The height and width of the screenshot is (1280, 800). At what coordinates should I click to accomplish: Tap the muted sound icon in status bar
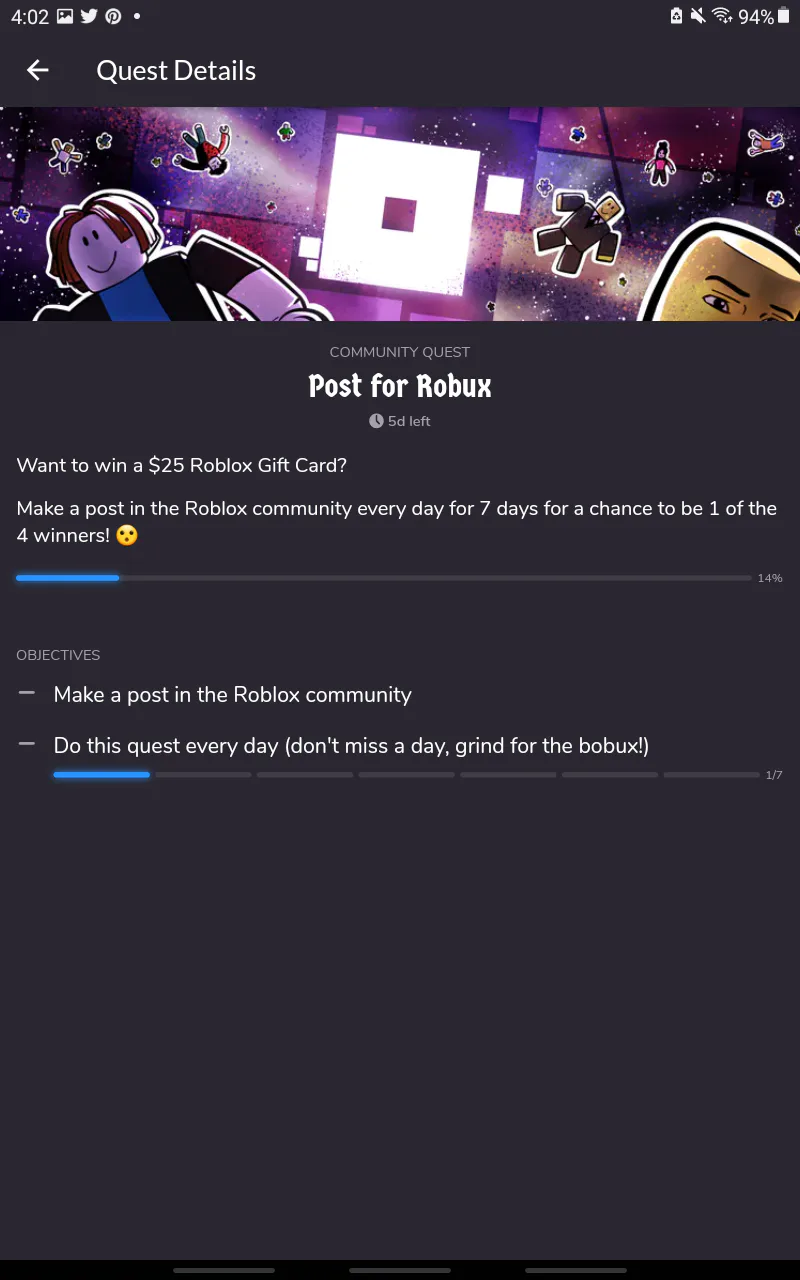698,16
